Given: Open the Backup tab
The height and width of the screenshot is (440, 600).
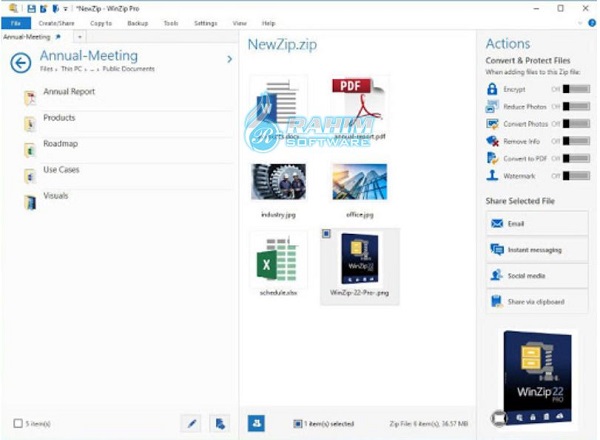Looking at the screenshot, I should pyautogui.click(x=138, y=23).
